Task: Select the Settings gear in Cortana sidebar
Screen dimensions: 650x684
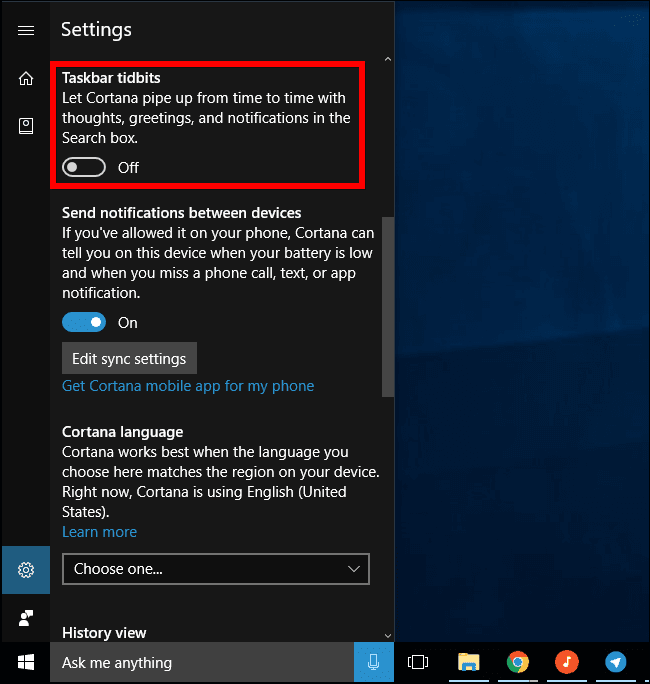Action: coord(26,570)
